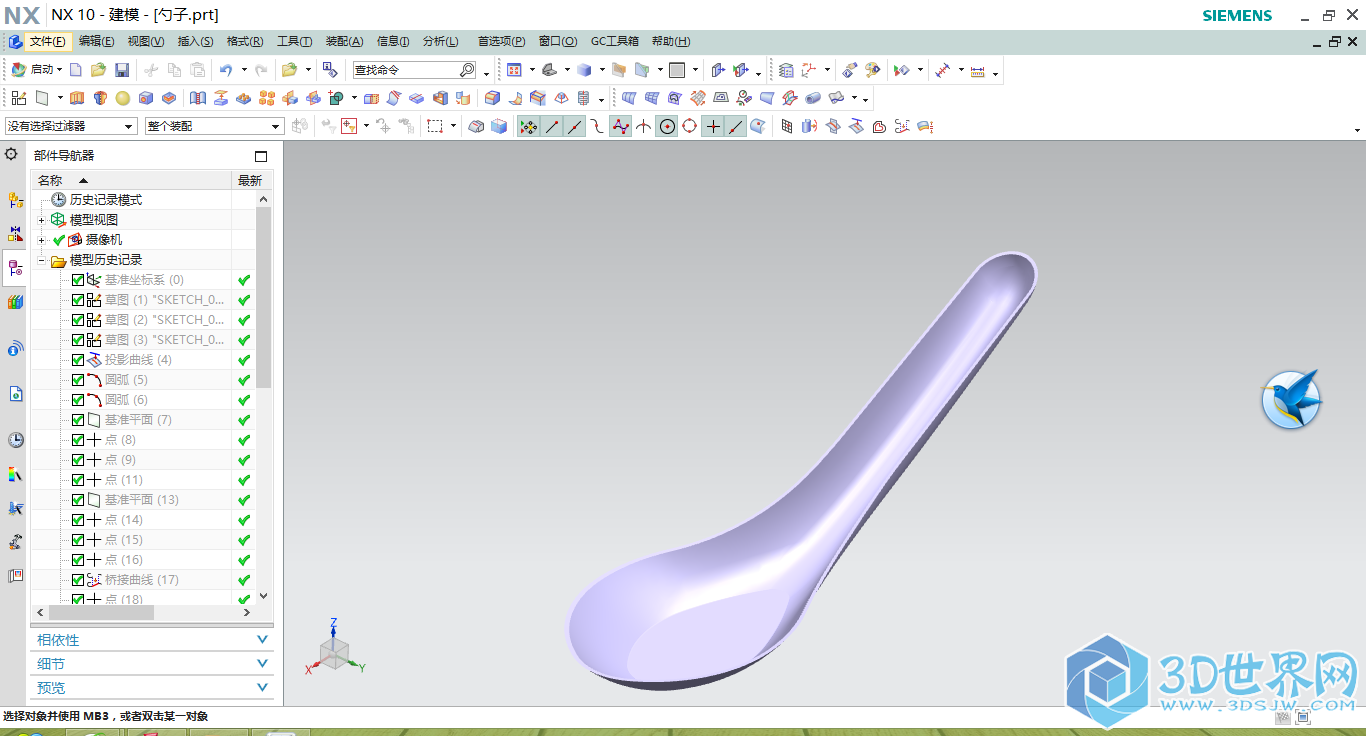The image size is (1366, 736).
Task: Click the New file icon
Action: (75, 70)
